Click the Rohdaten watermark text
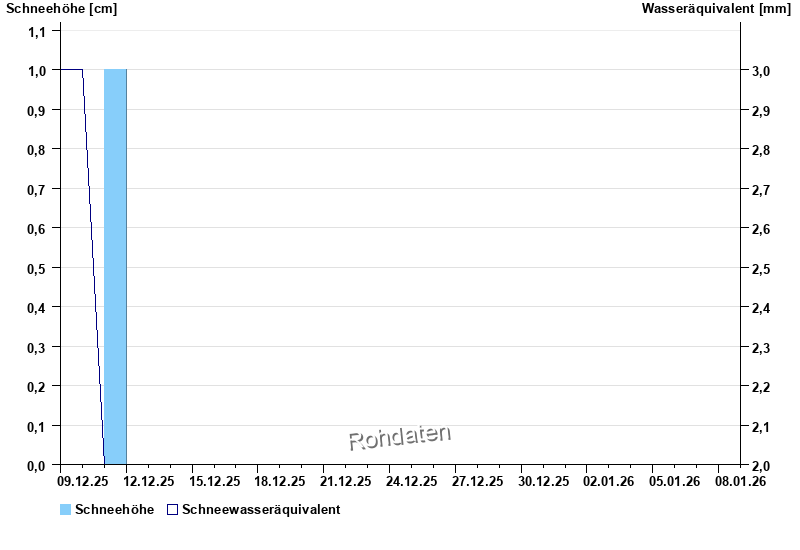 [400, 437]
